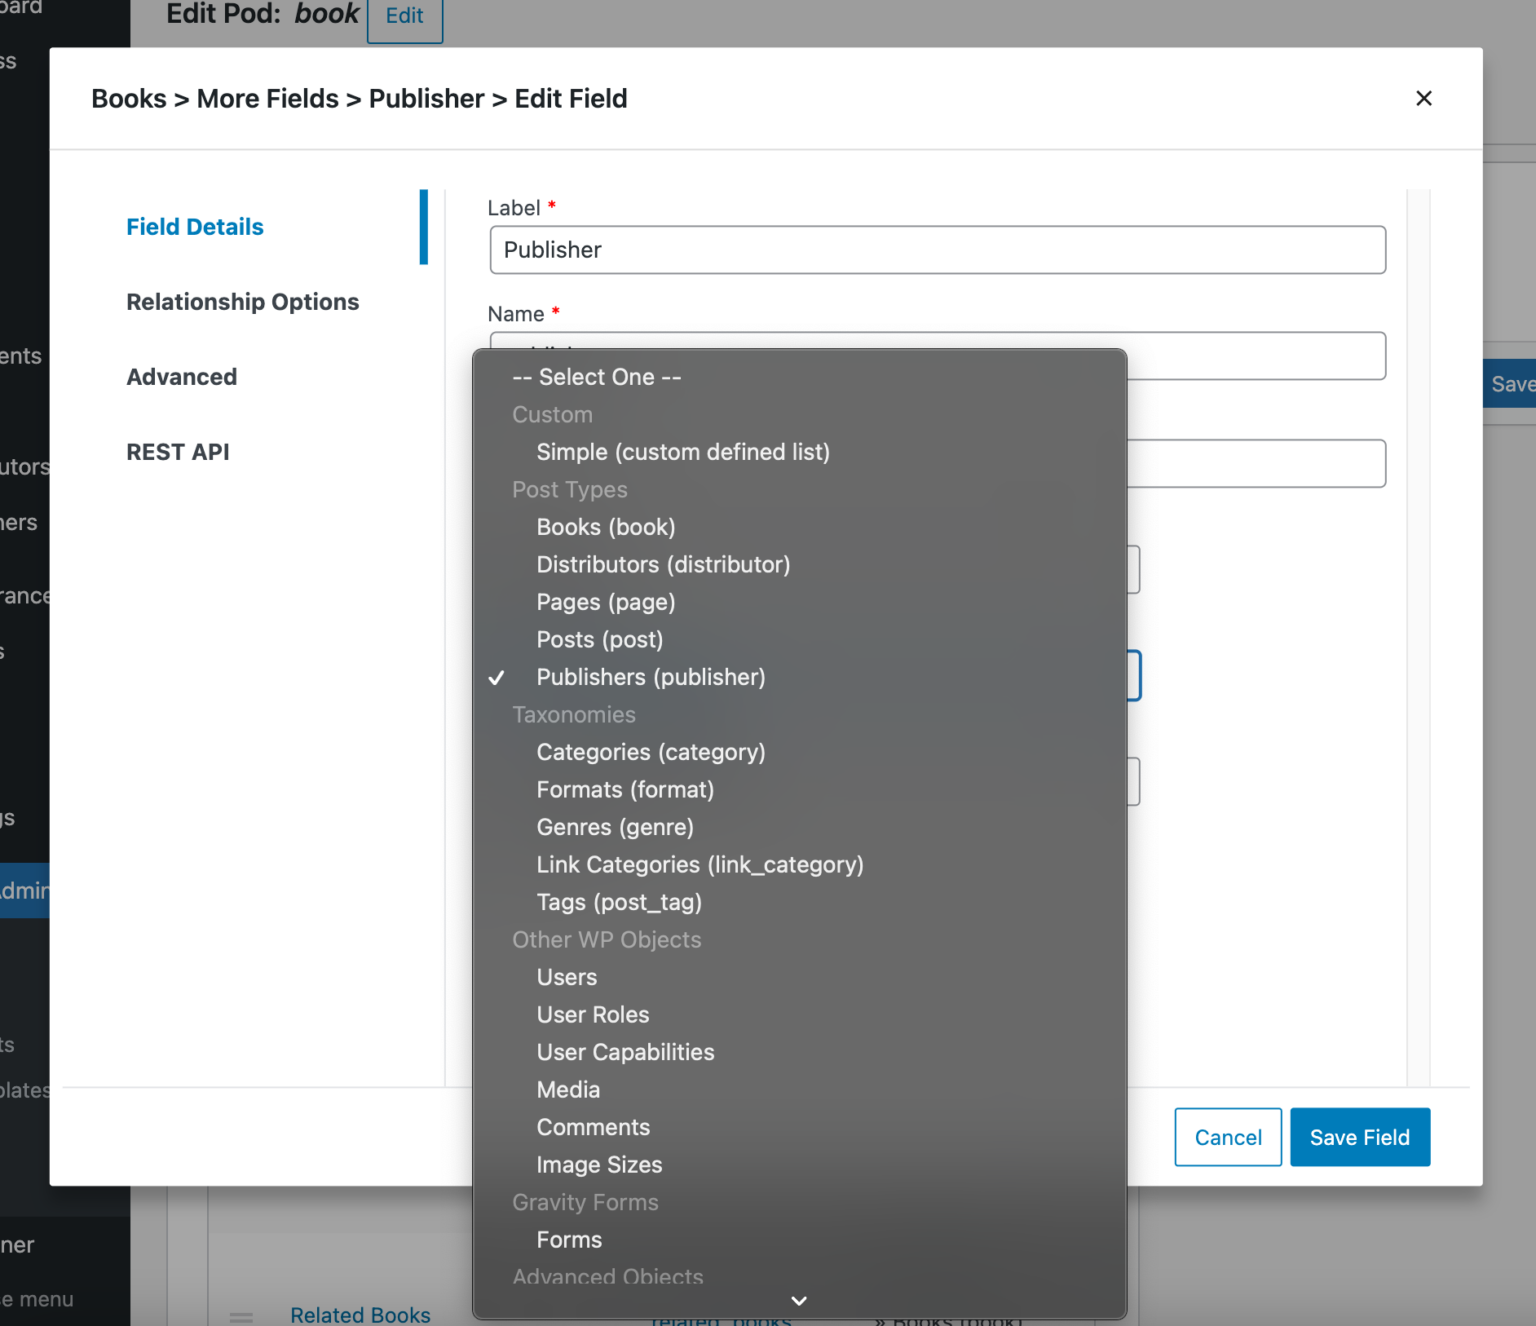Screen dimensions: 1536x1326
Task: Switch to the Relationship Options tab
Action: pyautogui.click(x=242, y=301)
